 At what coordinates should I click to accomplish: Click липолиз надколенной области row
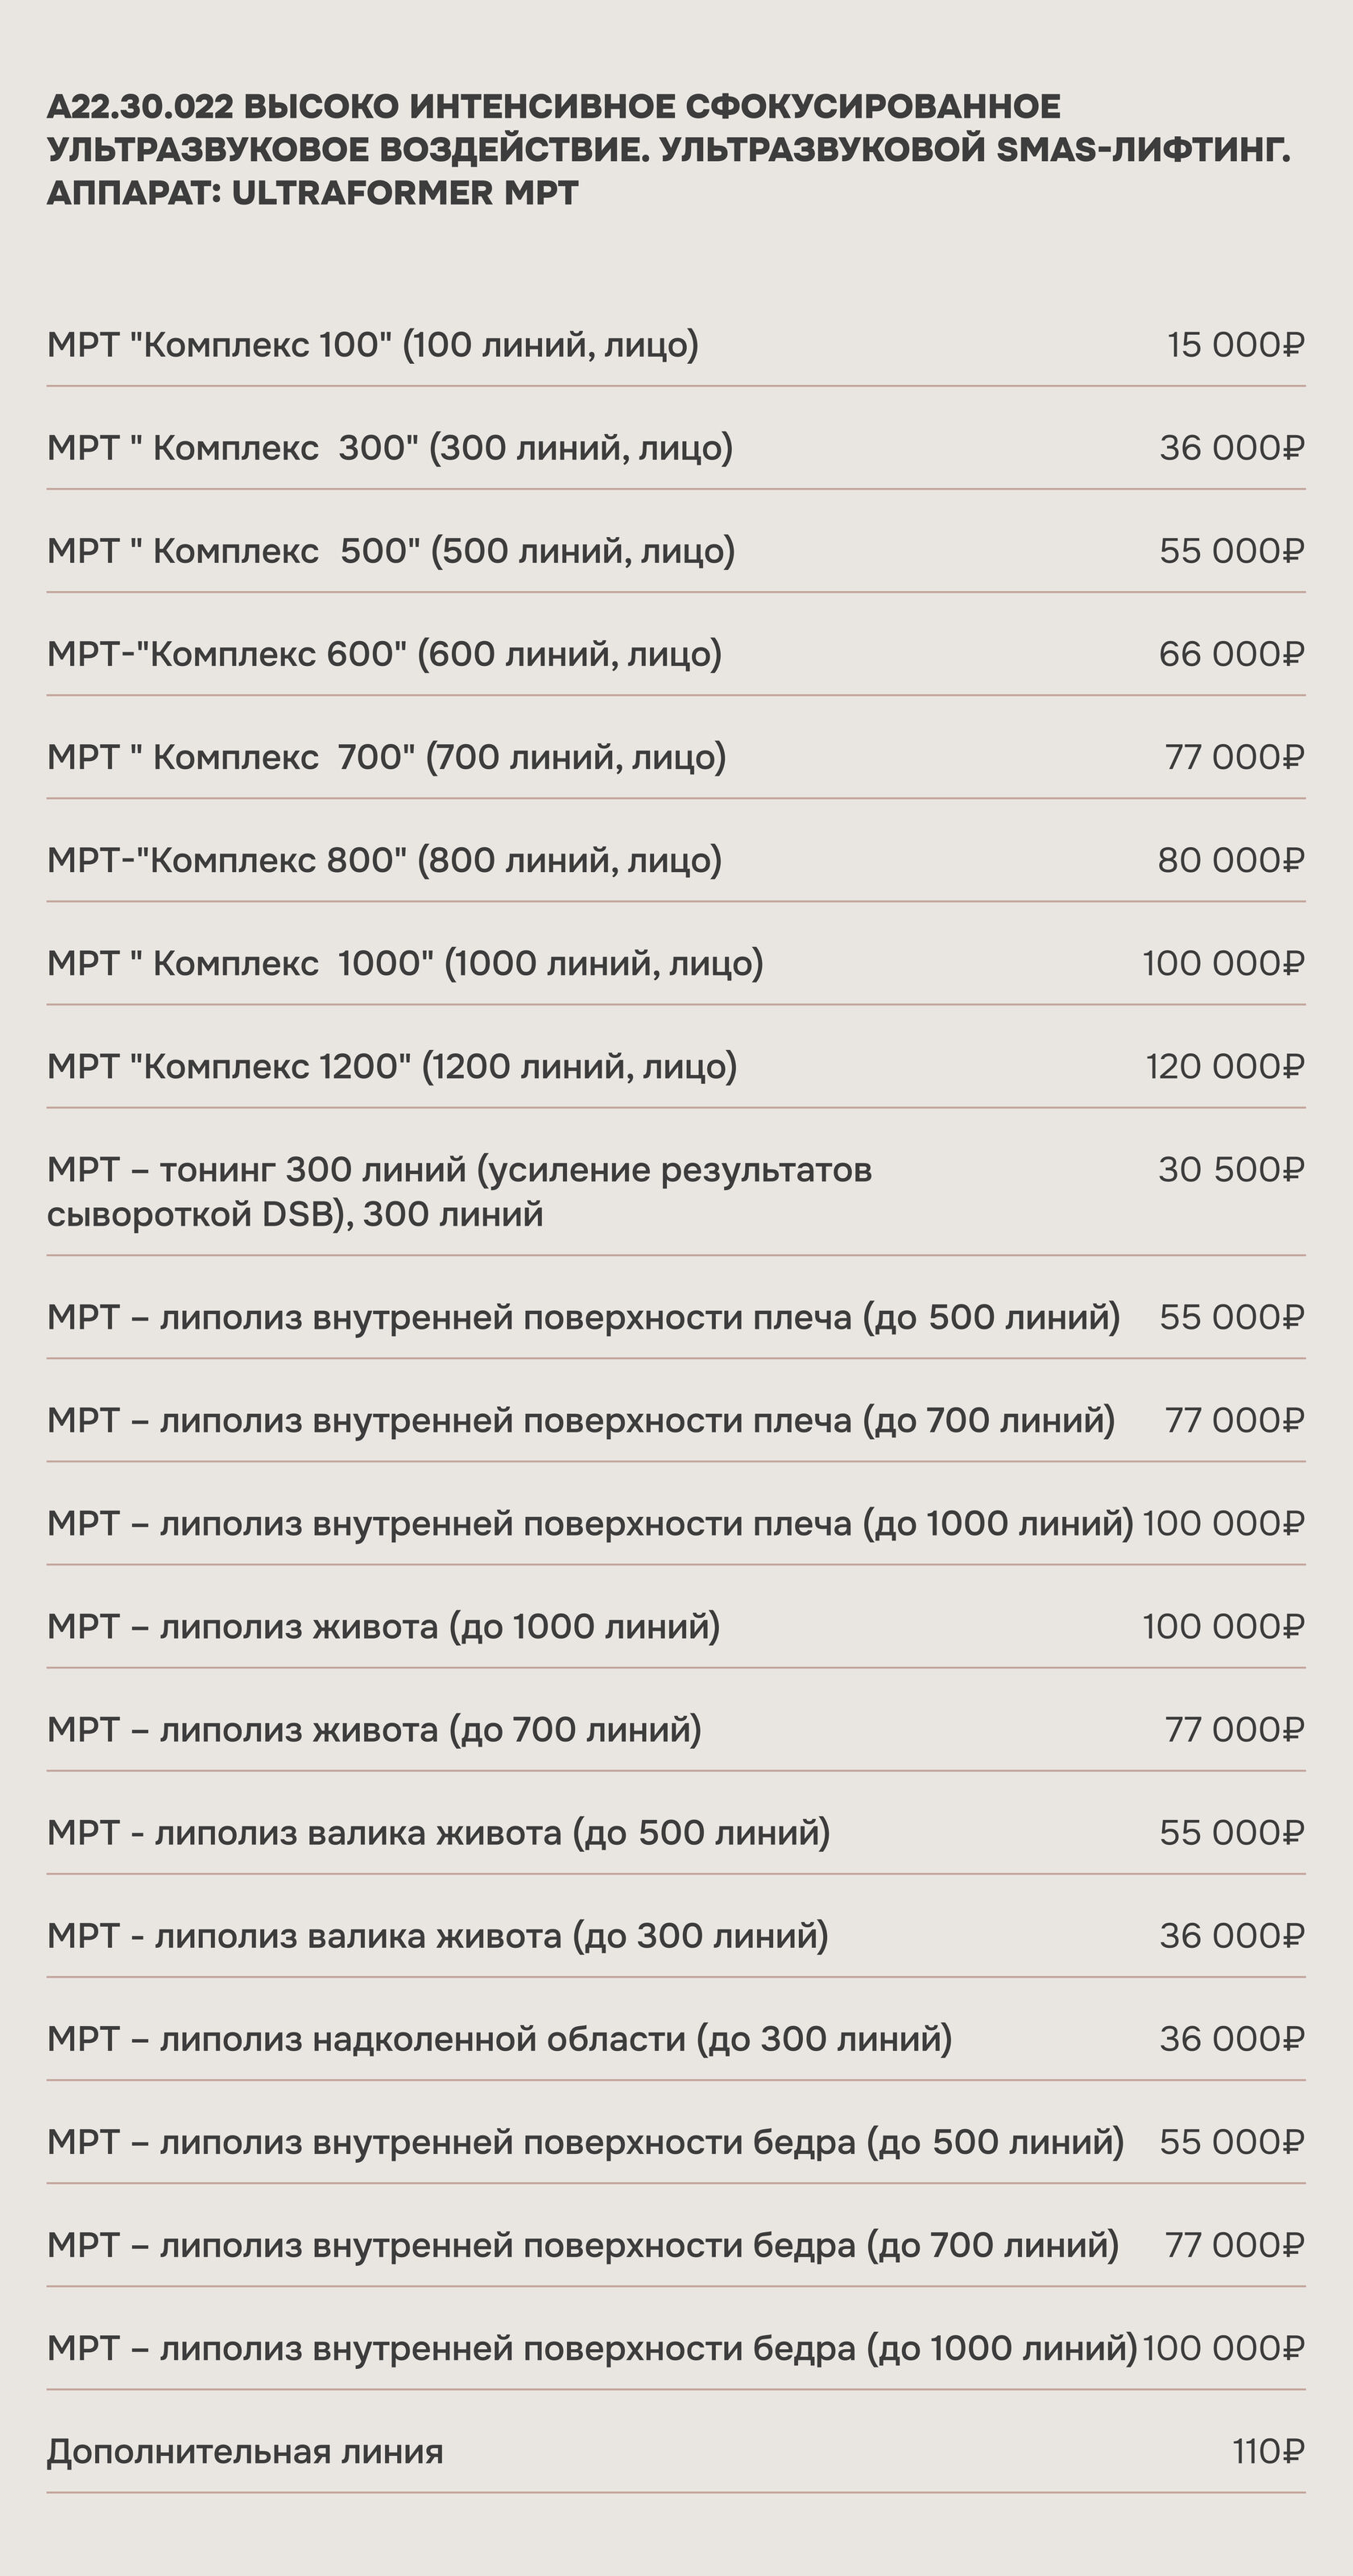(x=499, y=2038)
